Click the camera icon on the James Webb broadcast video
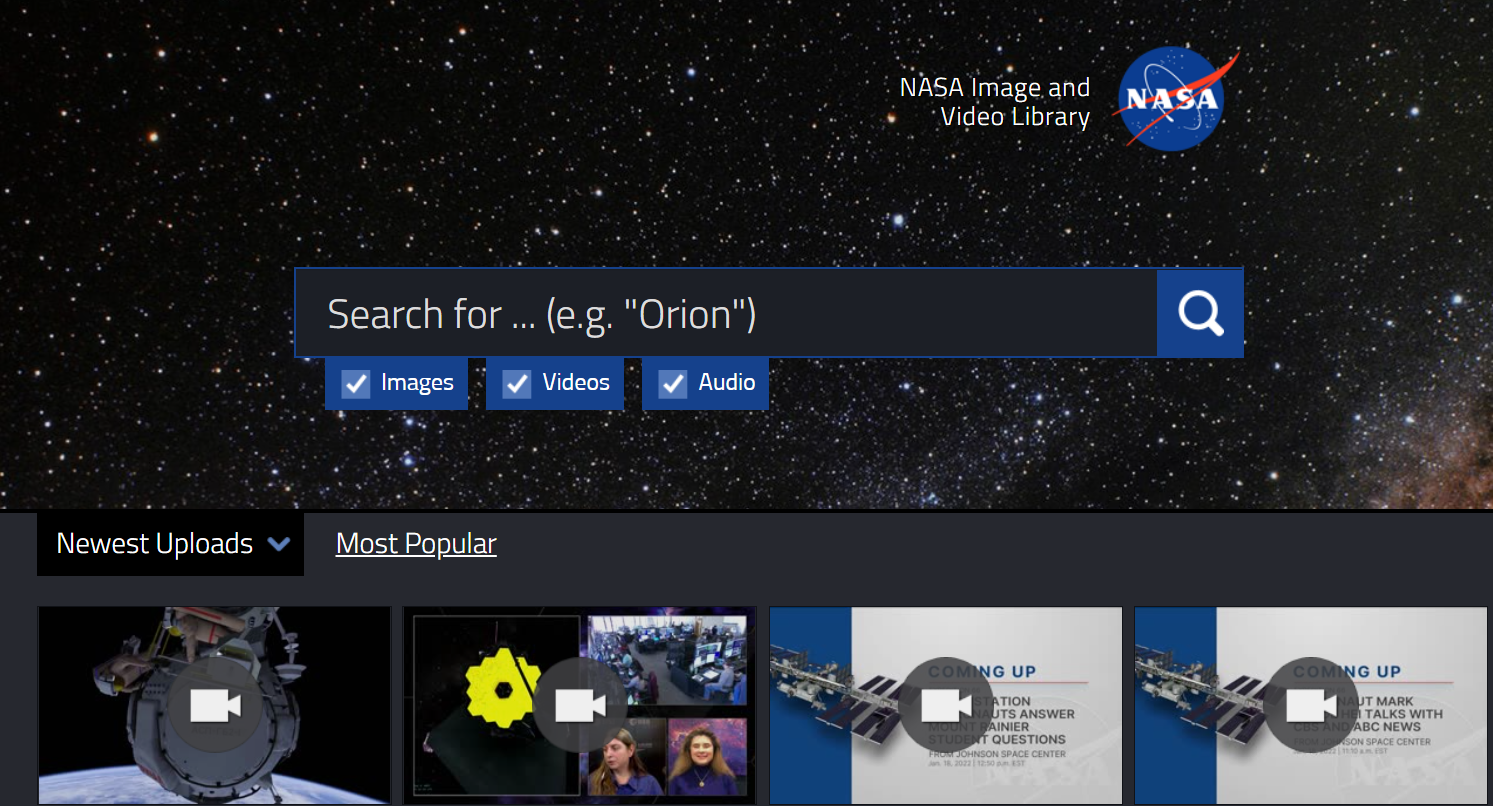Screen dimensions: 1493x806 coord(581,706)
